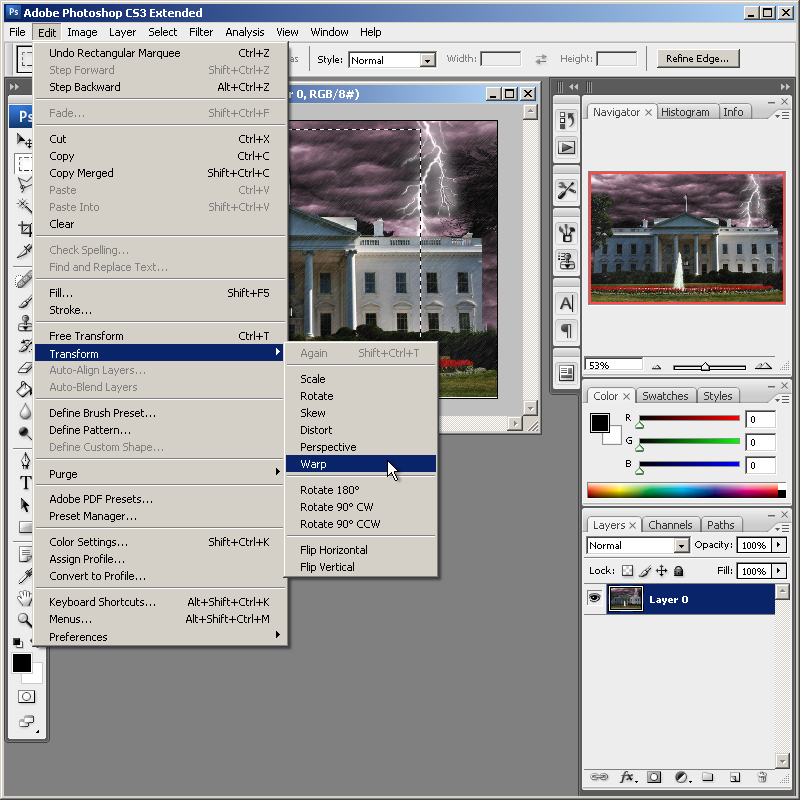This screenshot has height=800, width=800.
Task: Select the Crop tool
Action: (24, 228)
